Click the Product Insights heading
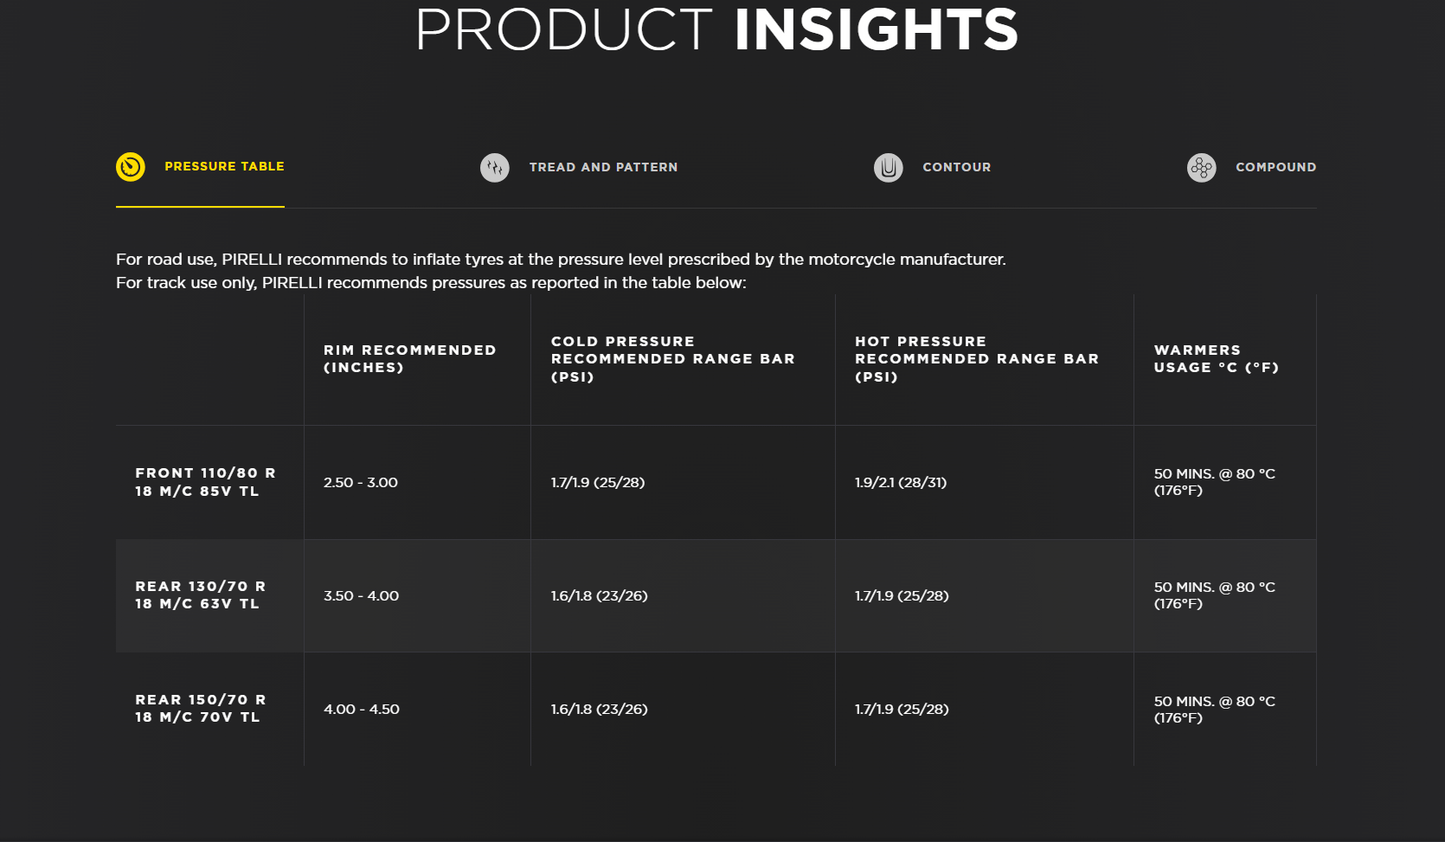This screenshot has width=1445, height=842. click(716, 29)
